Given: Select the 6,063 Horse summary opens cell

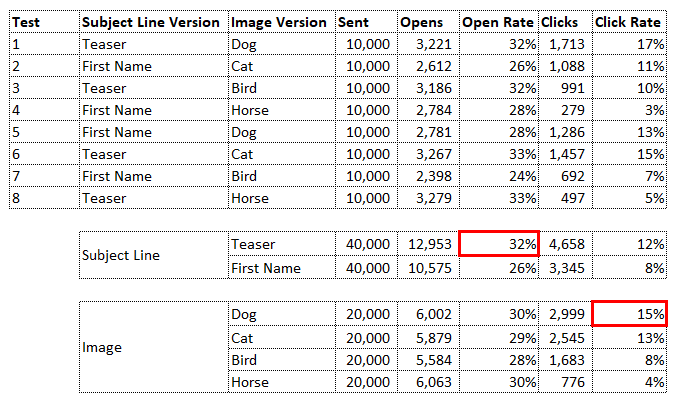Looking at the screenshot, I should 429,382.
